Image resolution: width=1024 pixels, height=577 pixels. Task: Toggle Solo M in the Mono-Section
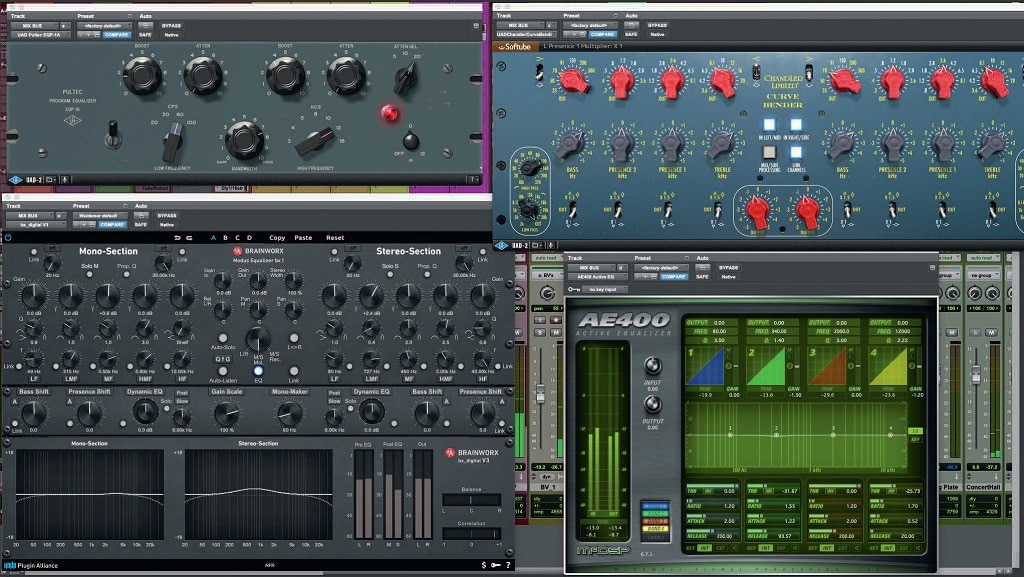point(89,274)
